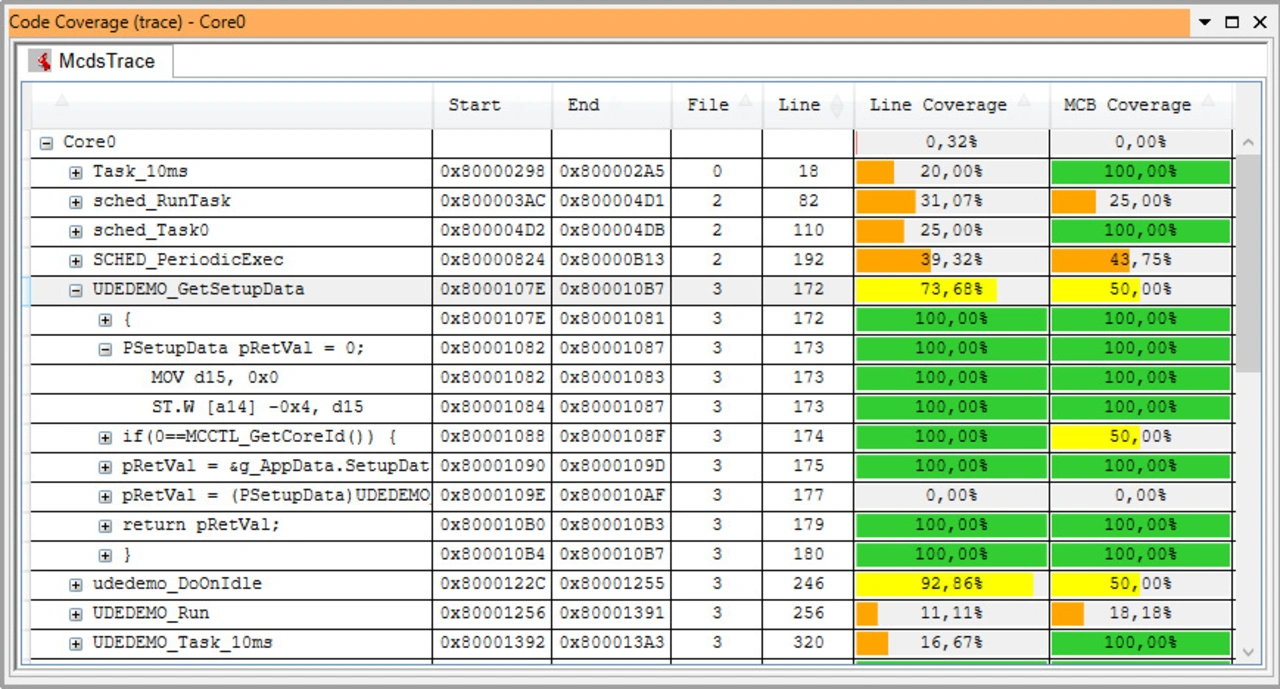Expand the sched_RunTask node
Image resolution: width=1280 pixels, height=689 pixels.
click(76, 202)
